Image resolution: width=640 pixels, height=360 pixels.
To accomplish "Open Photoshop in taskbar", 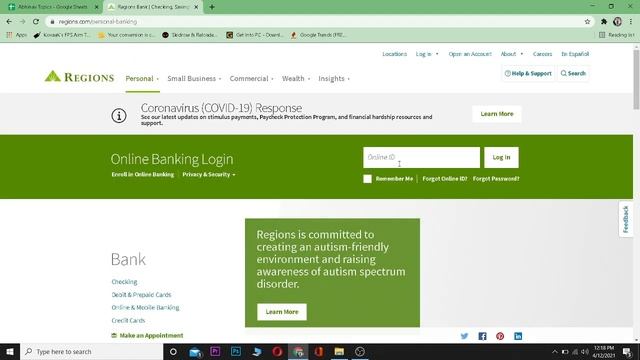I will (236, 351).
